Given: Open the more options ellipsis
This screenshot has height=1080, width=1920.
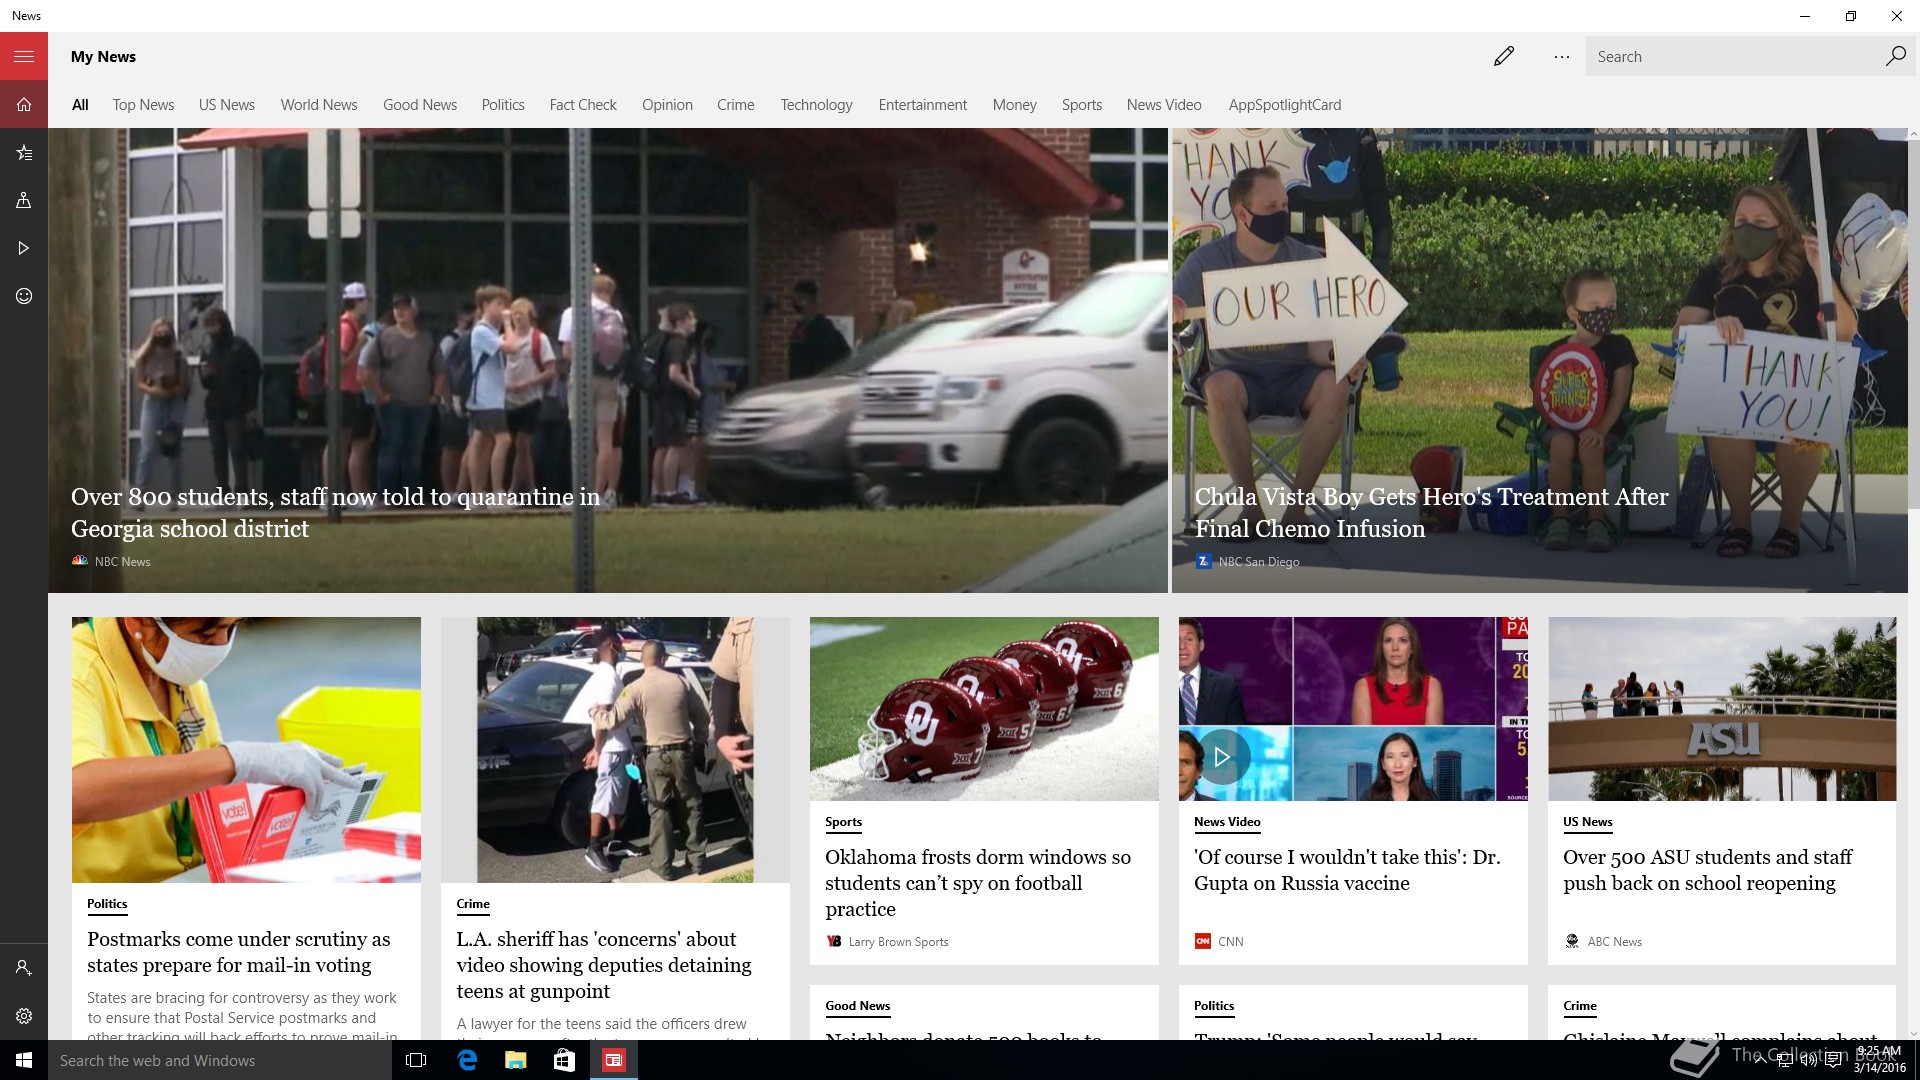Looking at the screenshot, I should coord(1561,56).
